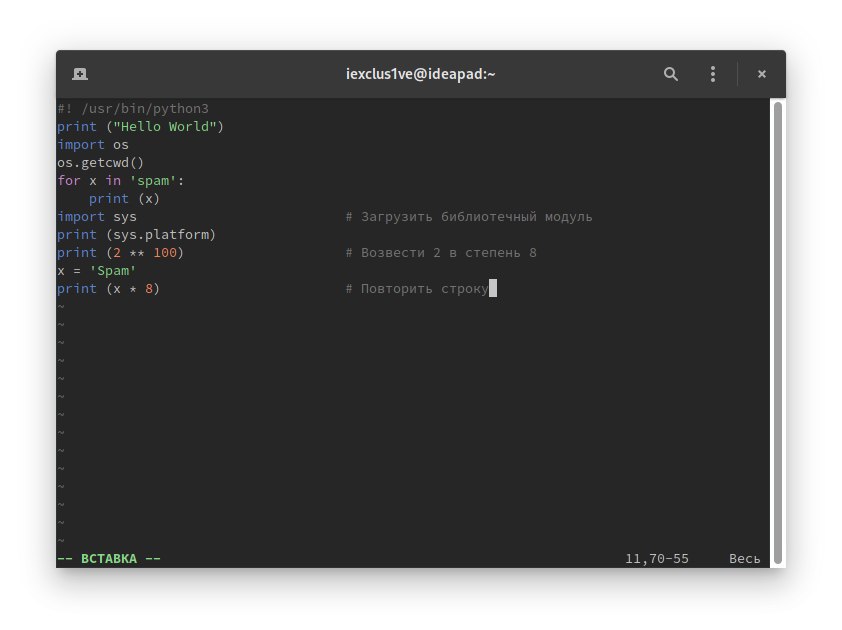Screen dimensions: 842x630
Task: Click comment 'Загрузить библиотечный модуль'
Action: click(x=469, y=217)
